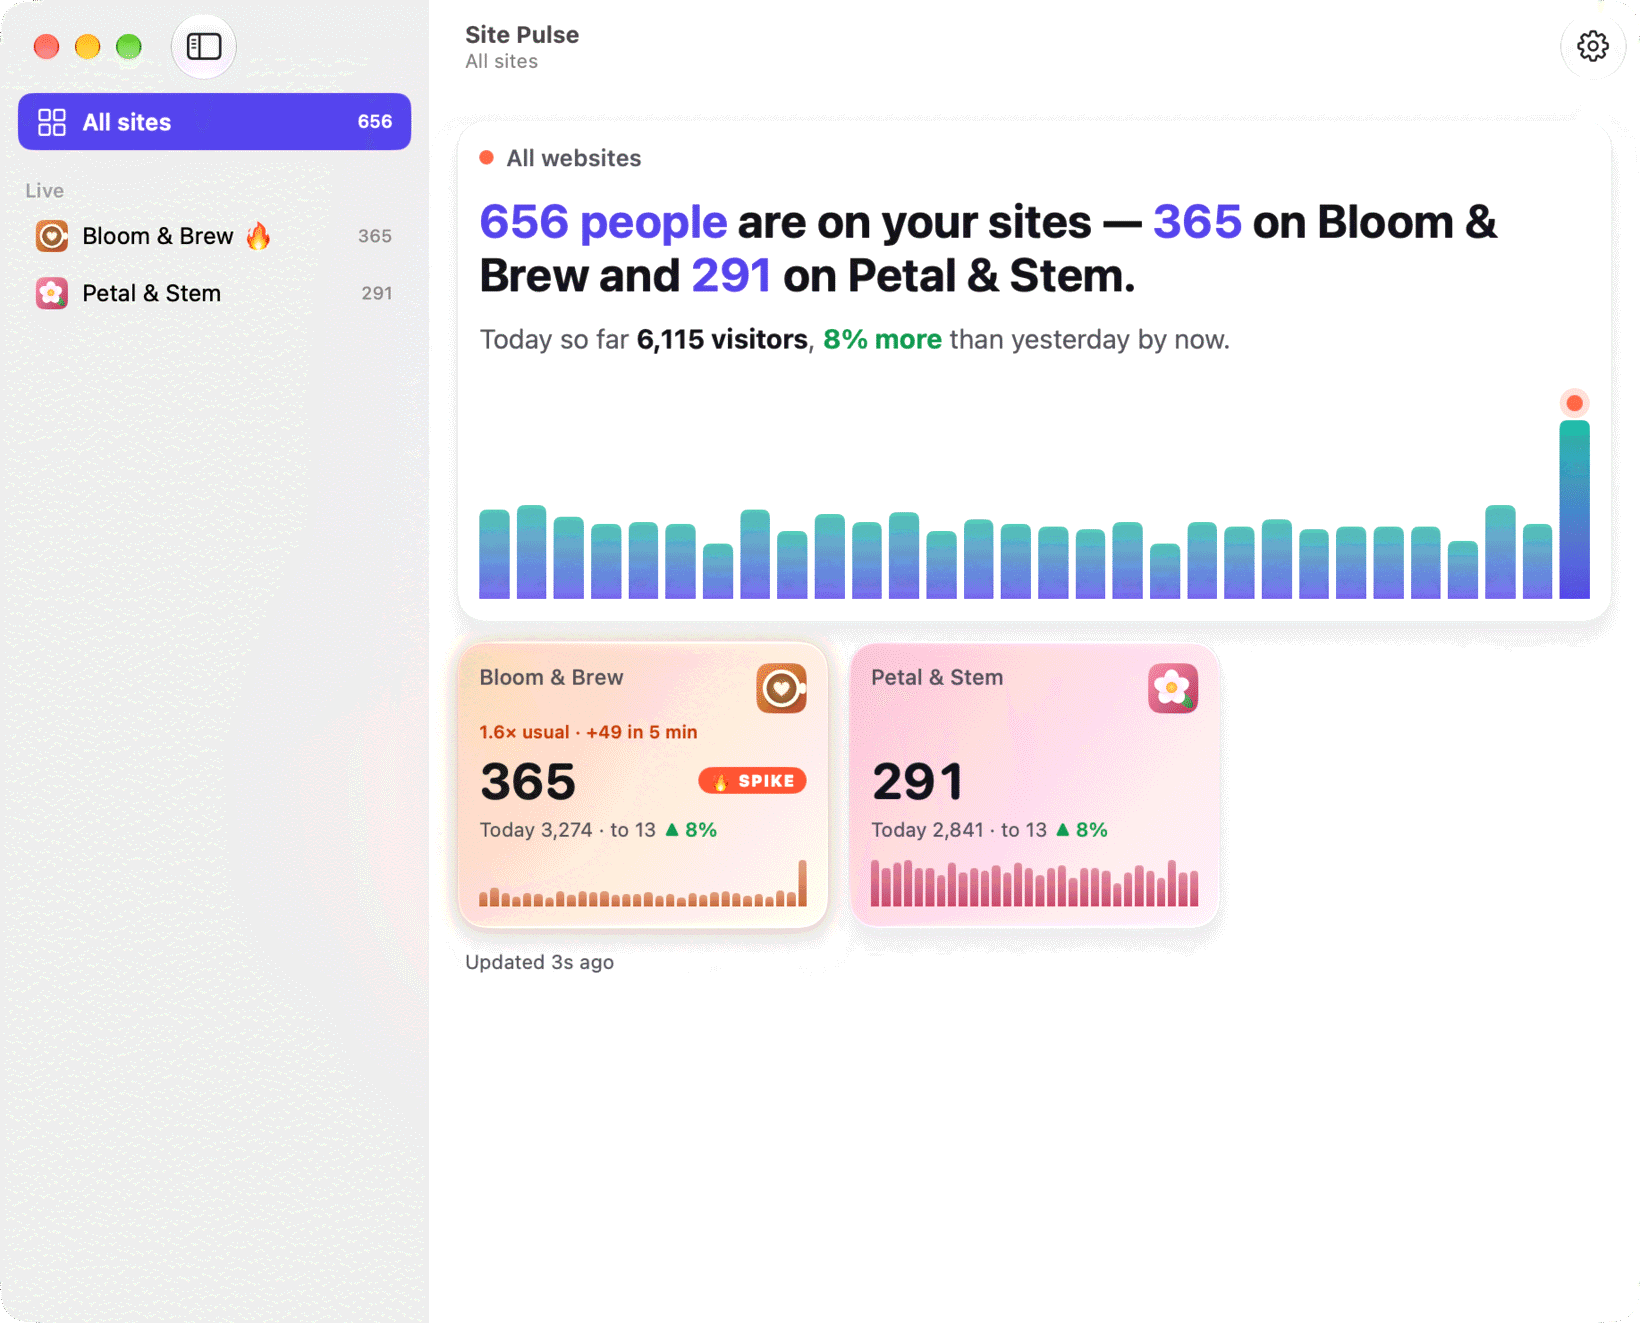Click the orange dot beside All websites
Viewport: 1640px width, 1323px height.
coord(487,158)
